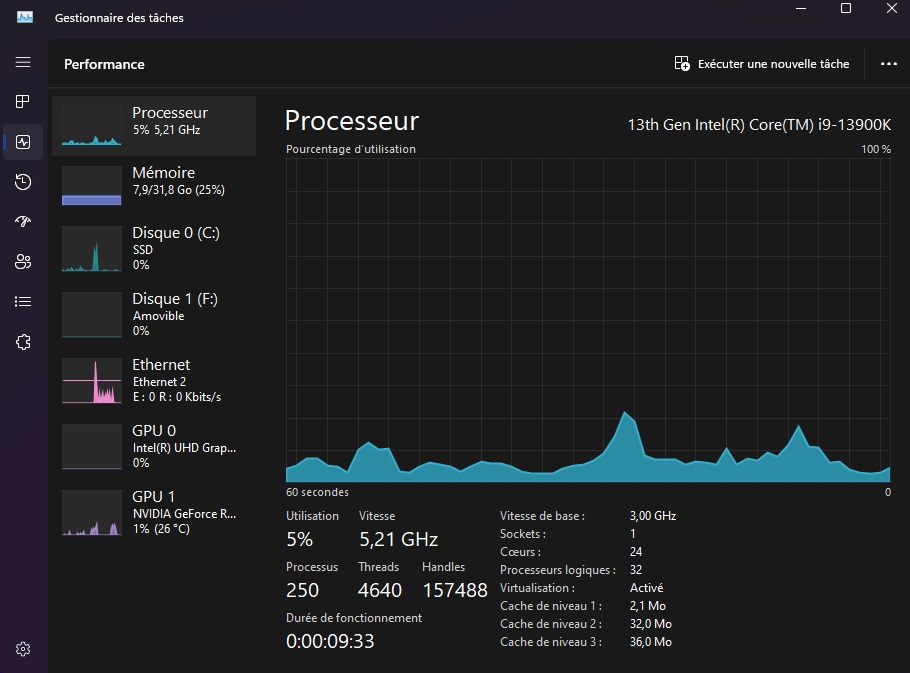Click the GPU 1 purple mini graph
Image resolution: width=910 pixels, height=673 pixels.
tap(92, 513)
